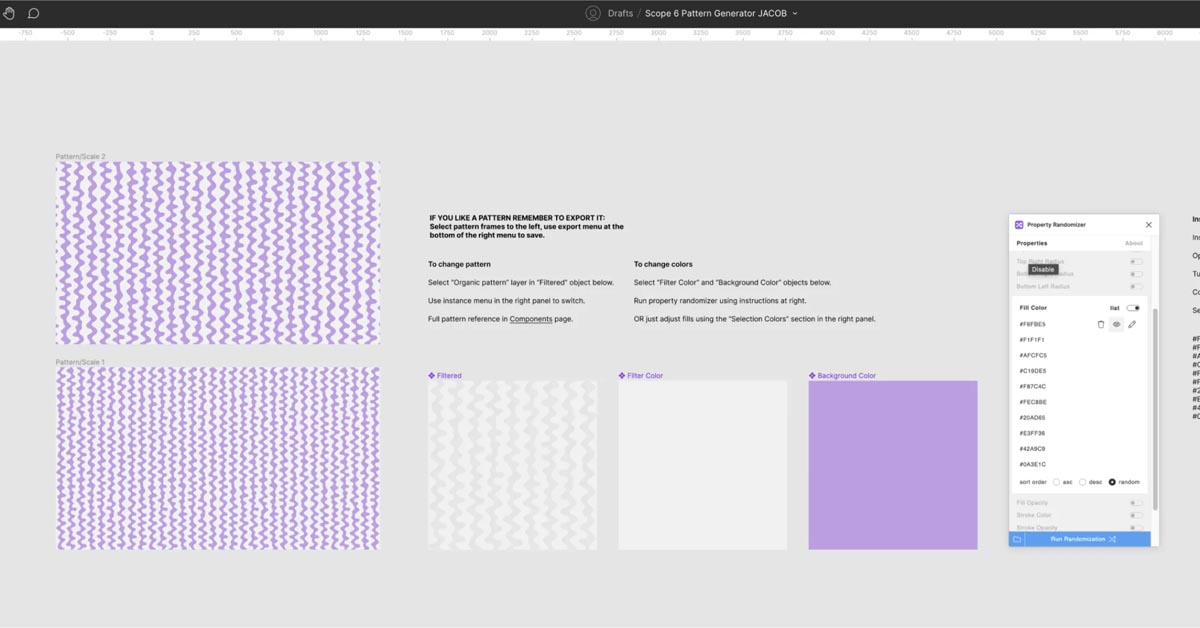Viewport: 1200px width, 628px height.
Task: Enable the Top Right Radius toggle
Action: tap(1136, 262)
